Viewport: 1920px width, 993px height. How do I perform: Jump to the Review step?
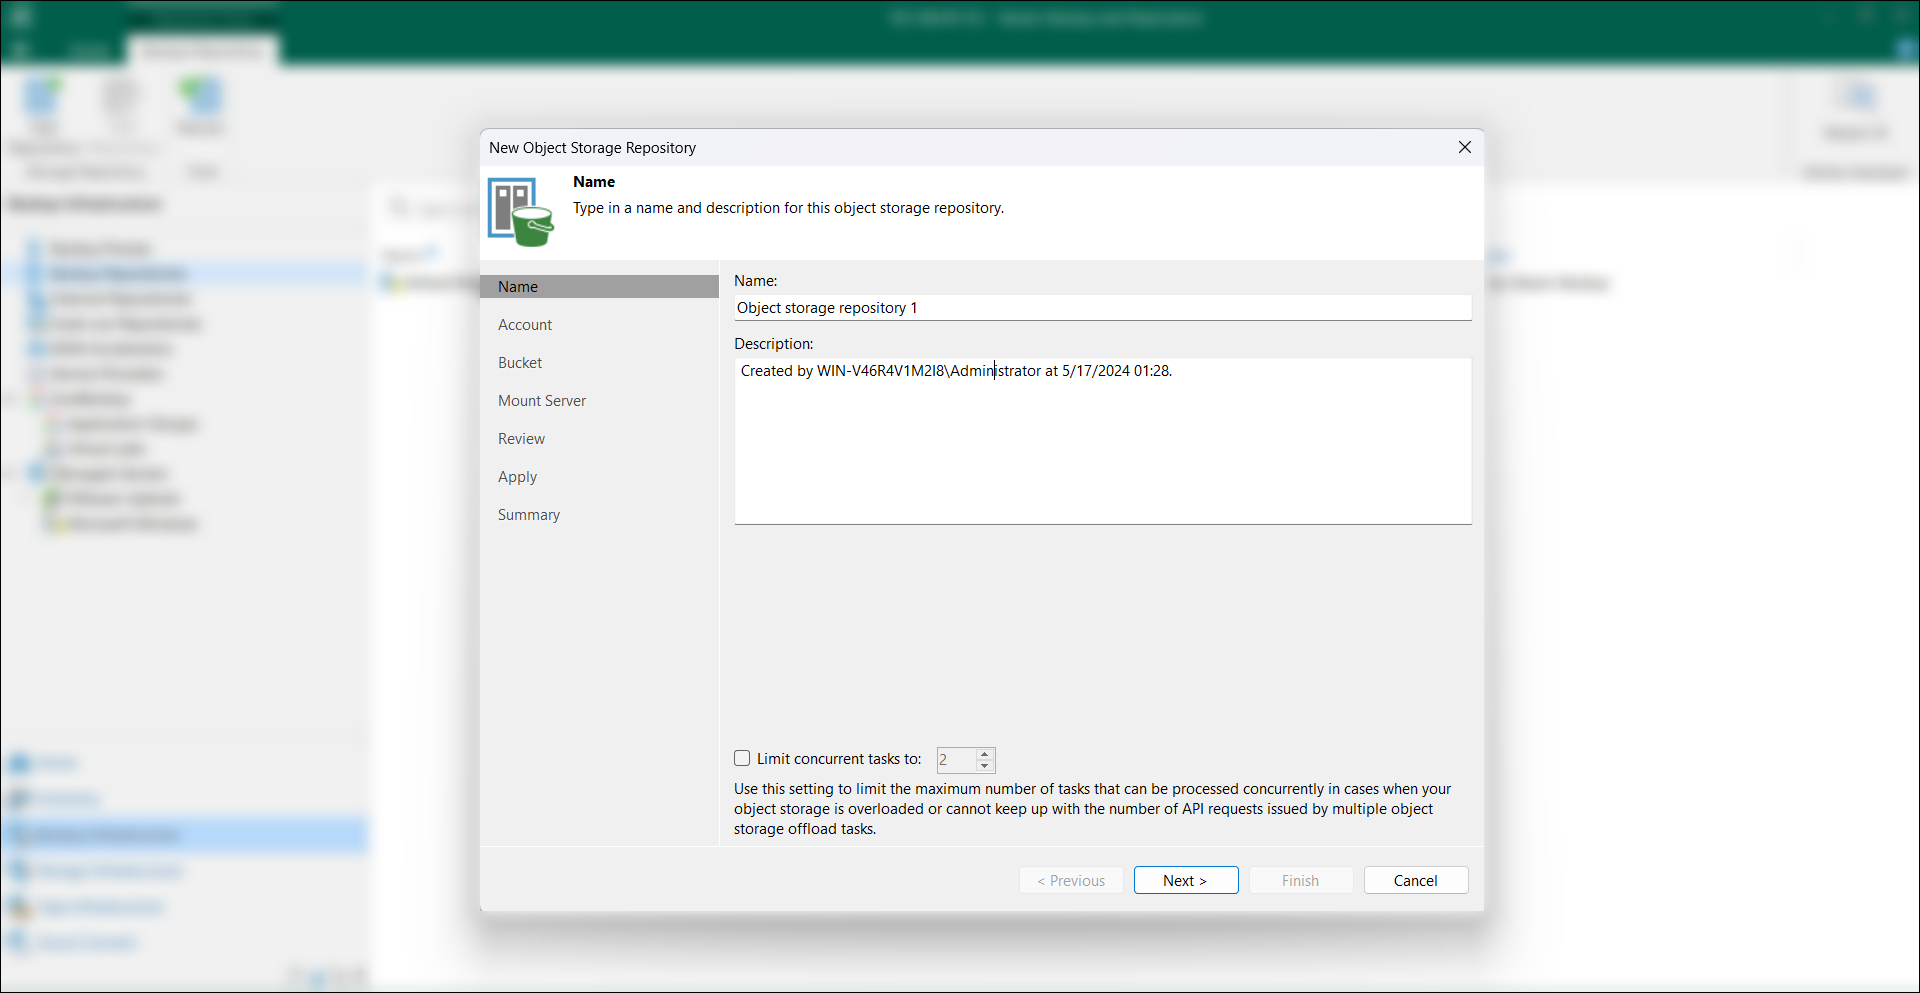point(521,439)
